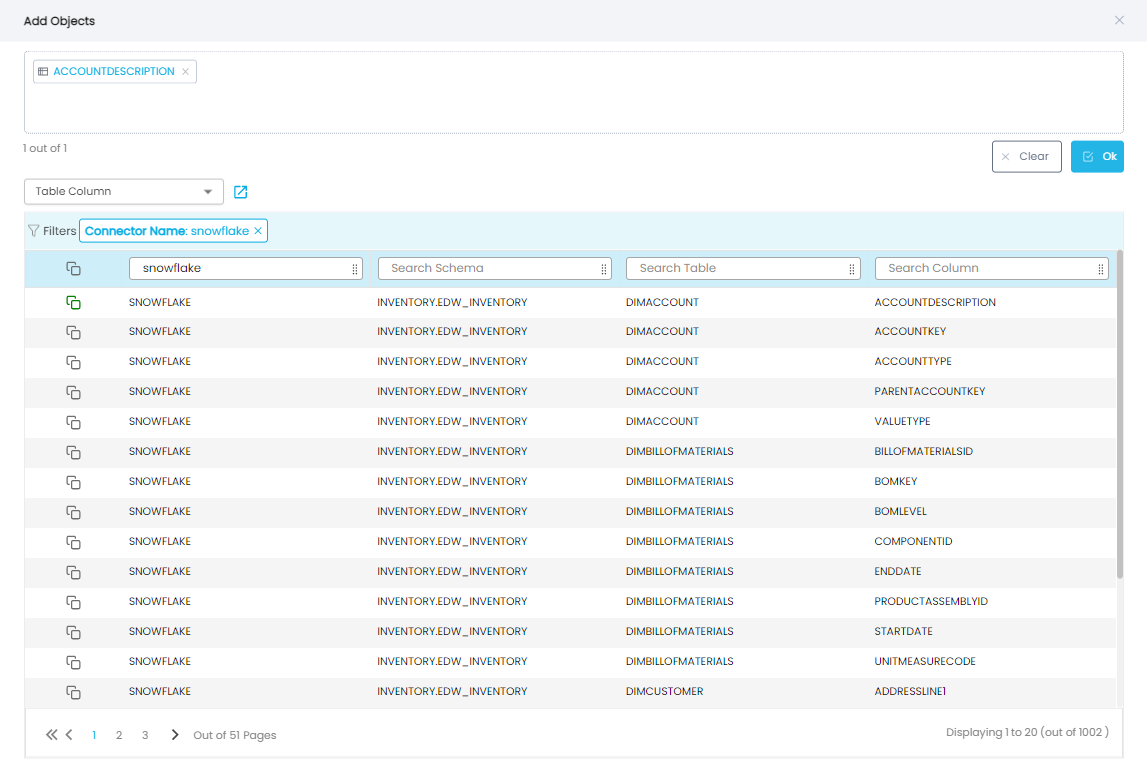Click INVENTORY.EDW_INVENTORY in the ENDDATE row
The image size is (1147, 773).
tap(452, 572)
